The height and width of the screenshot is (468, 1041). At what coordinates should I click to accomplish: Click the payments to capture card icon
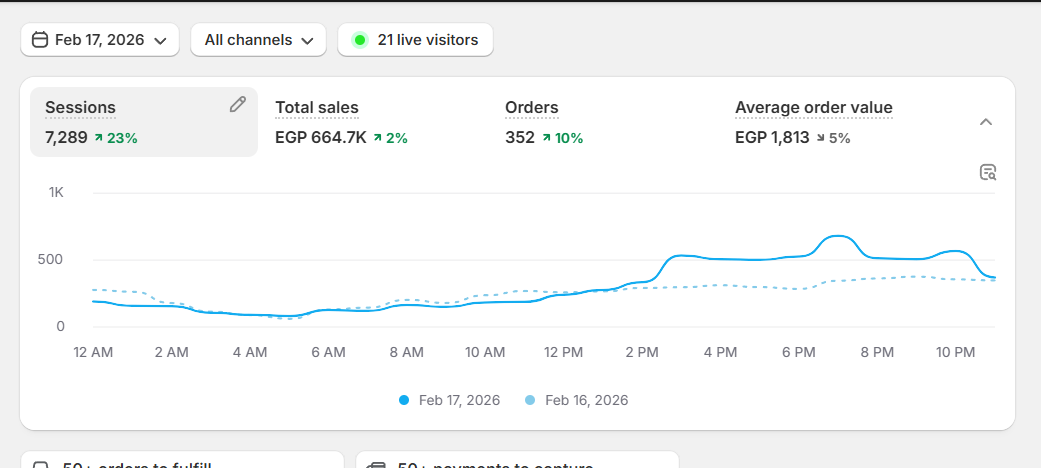[x=377, y=466]
